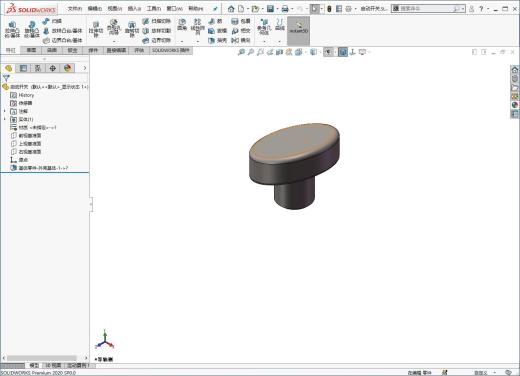Select the Top Plane in tree
This screenshot has height=376, width=520.
point(26,143)
